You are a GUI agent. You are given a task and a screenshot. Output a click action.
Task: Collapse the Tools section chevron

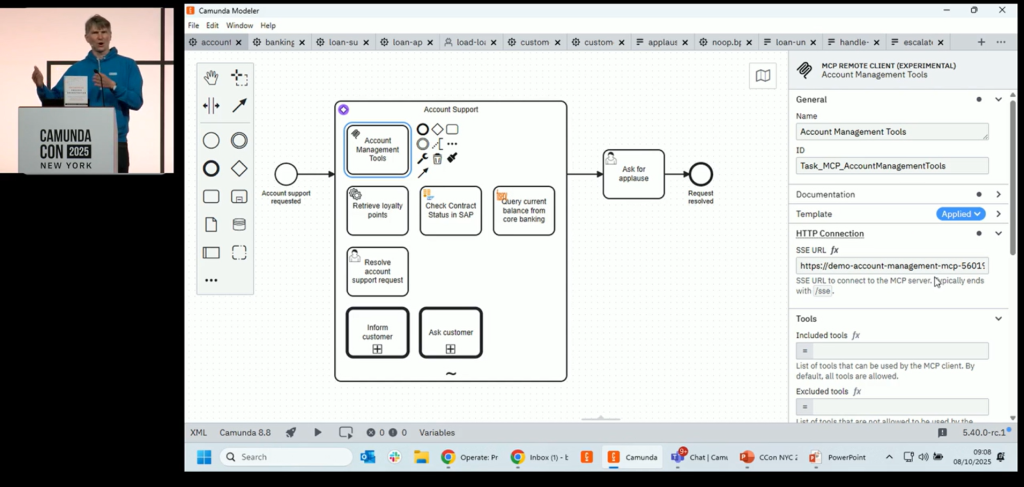998,319
